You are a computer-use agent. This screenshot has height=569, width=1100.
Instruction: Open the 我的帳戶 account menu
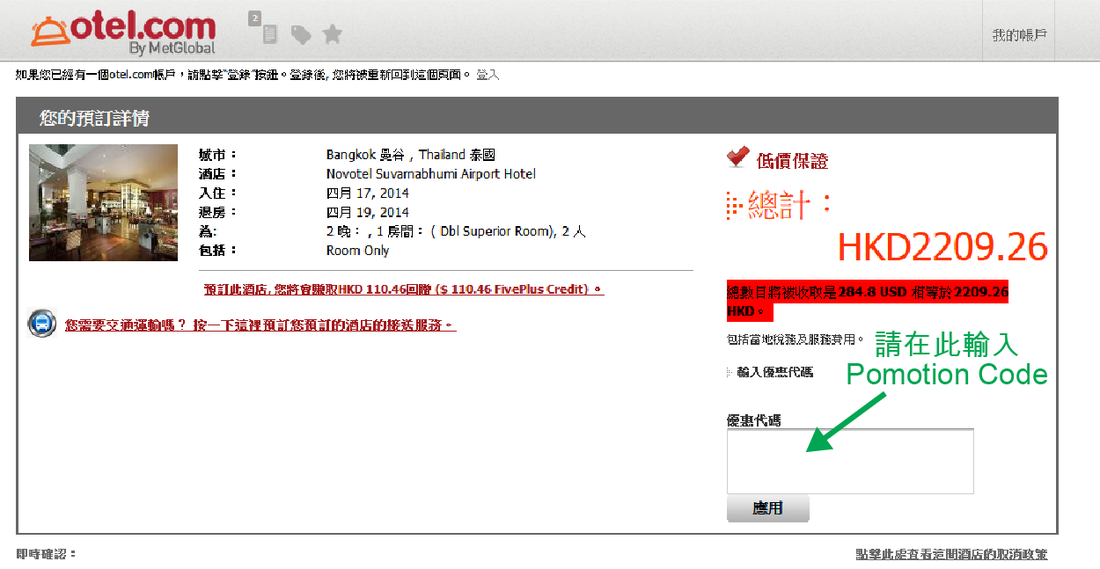tap(1018, 35)
